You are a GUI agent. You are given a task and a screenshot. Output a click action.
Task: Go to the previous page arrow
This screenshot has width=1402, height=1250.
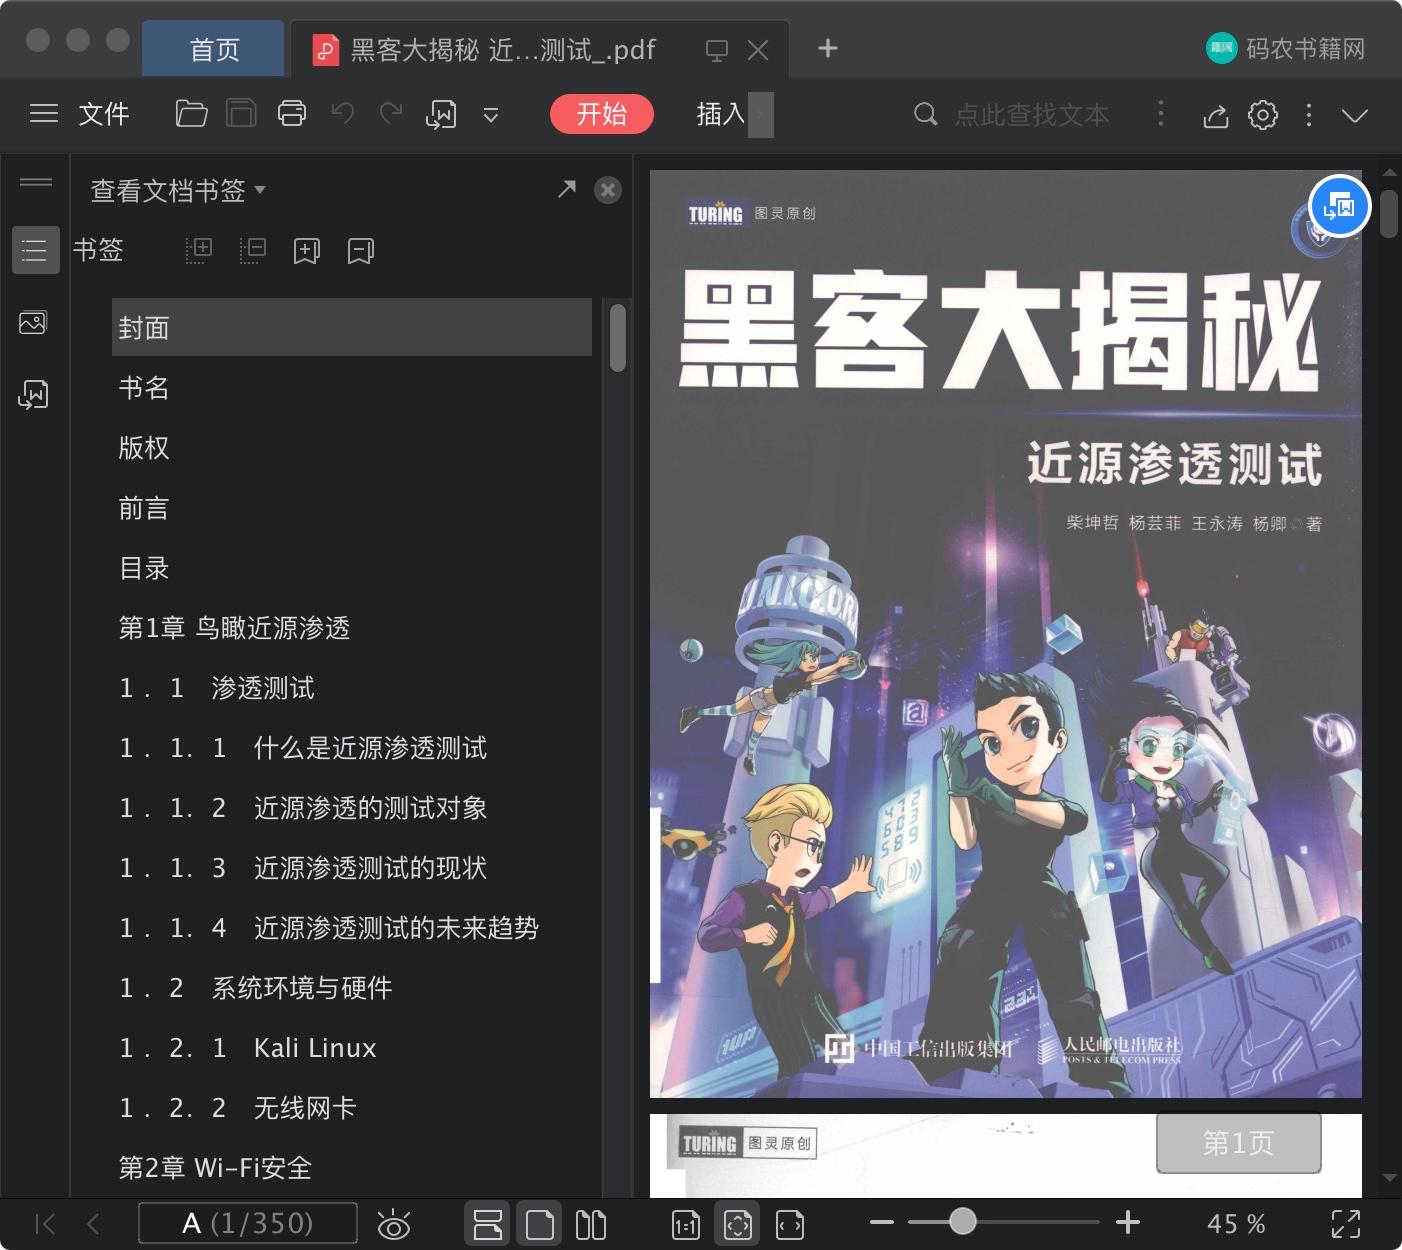pos(93,1224)
